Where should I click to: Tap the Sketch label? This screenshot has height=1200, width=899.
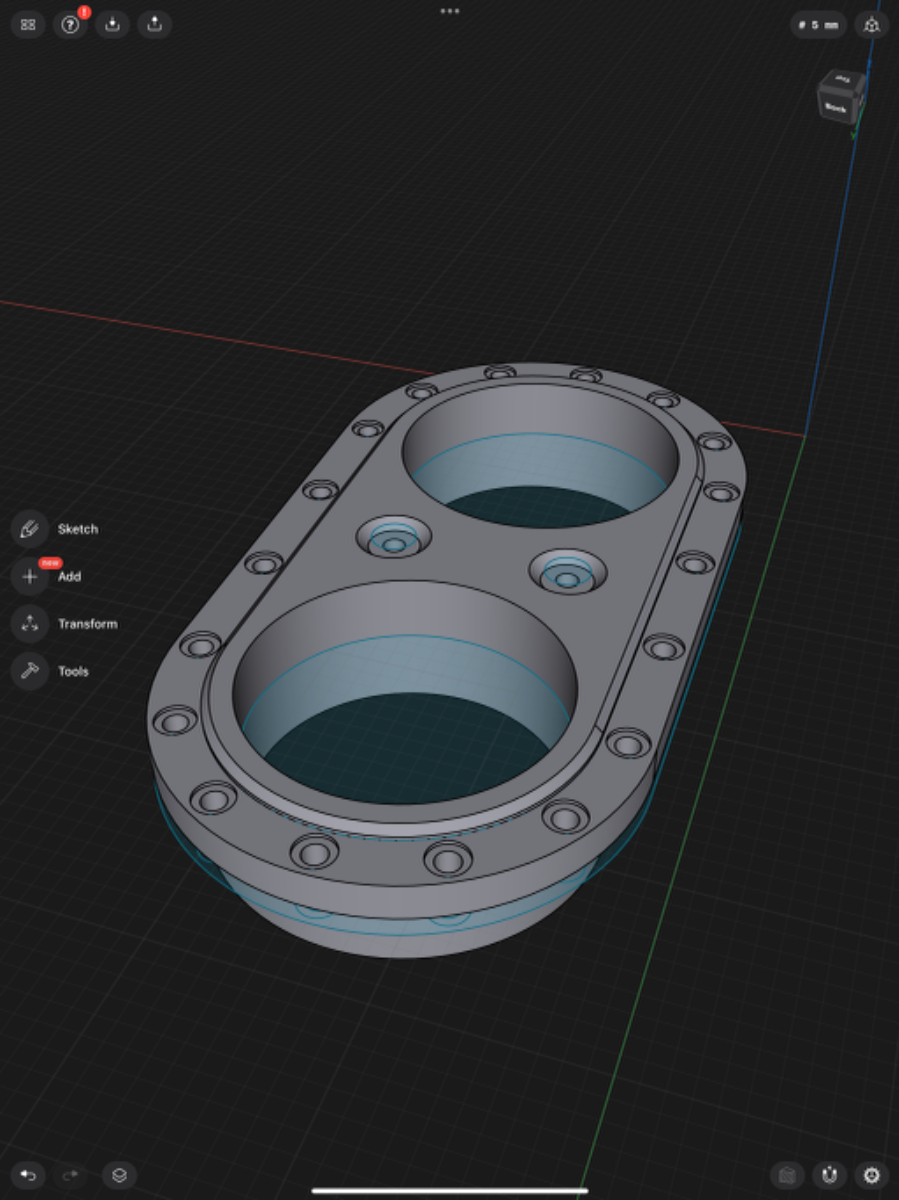78,529
